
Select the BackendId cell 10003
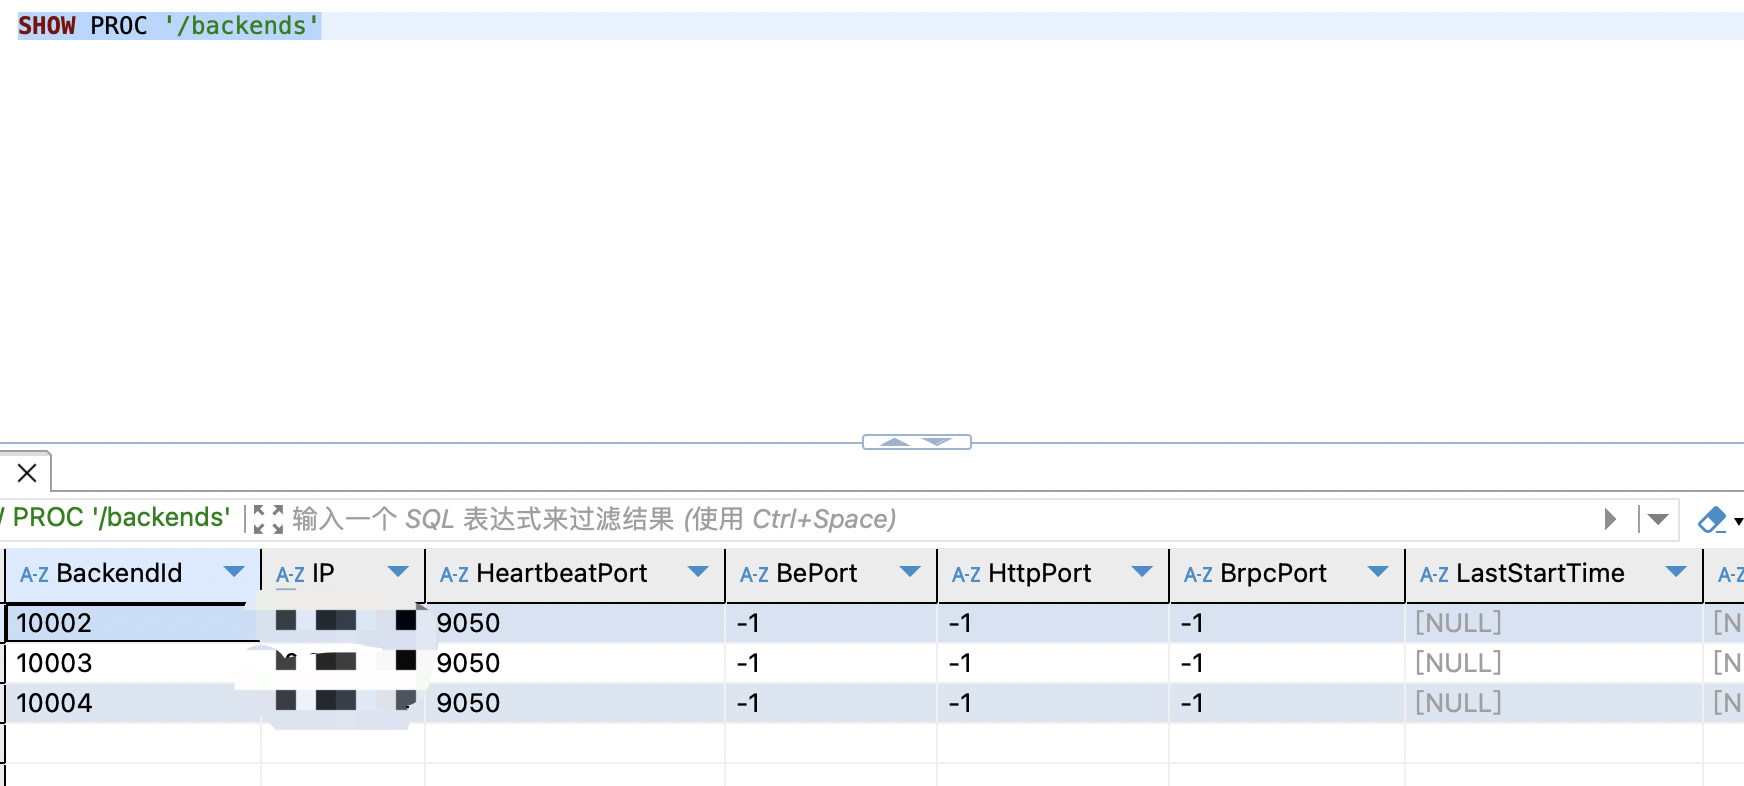[132, 663]
